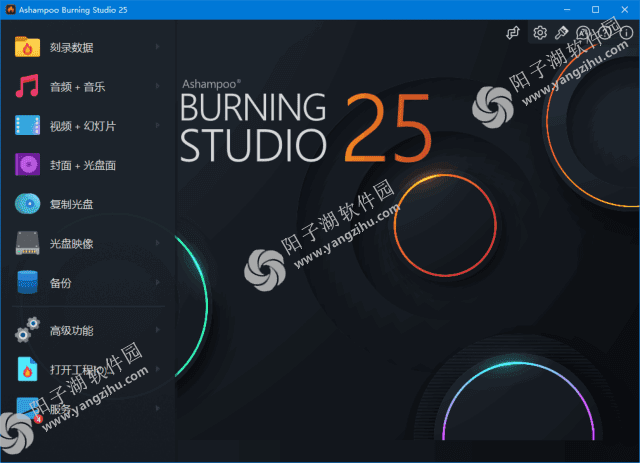The height and width of the screenshot is (463, 640).
Task: Change theme using the paintbrush icon
Action: tap(562, 33)
